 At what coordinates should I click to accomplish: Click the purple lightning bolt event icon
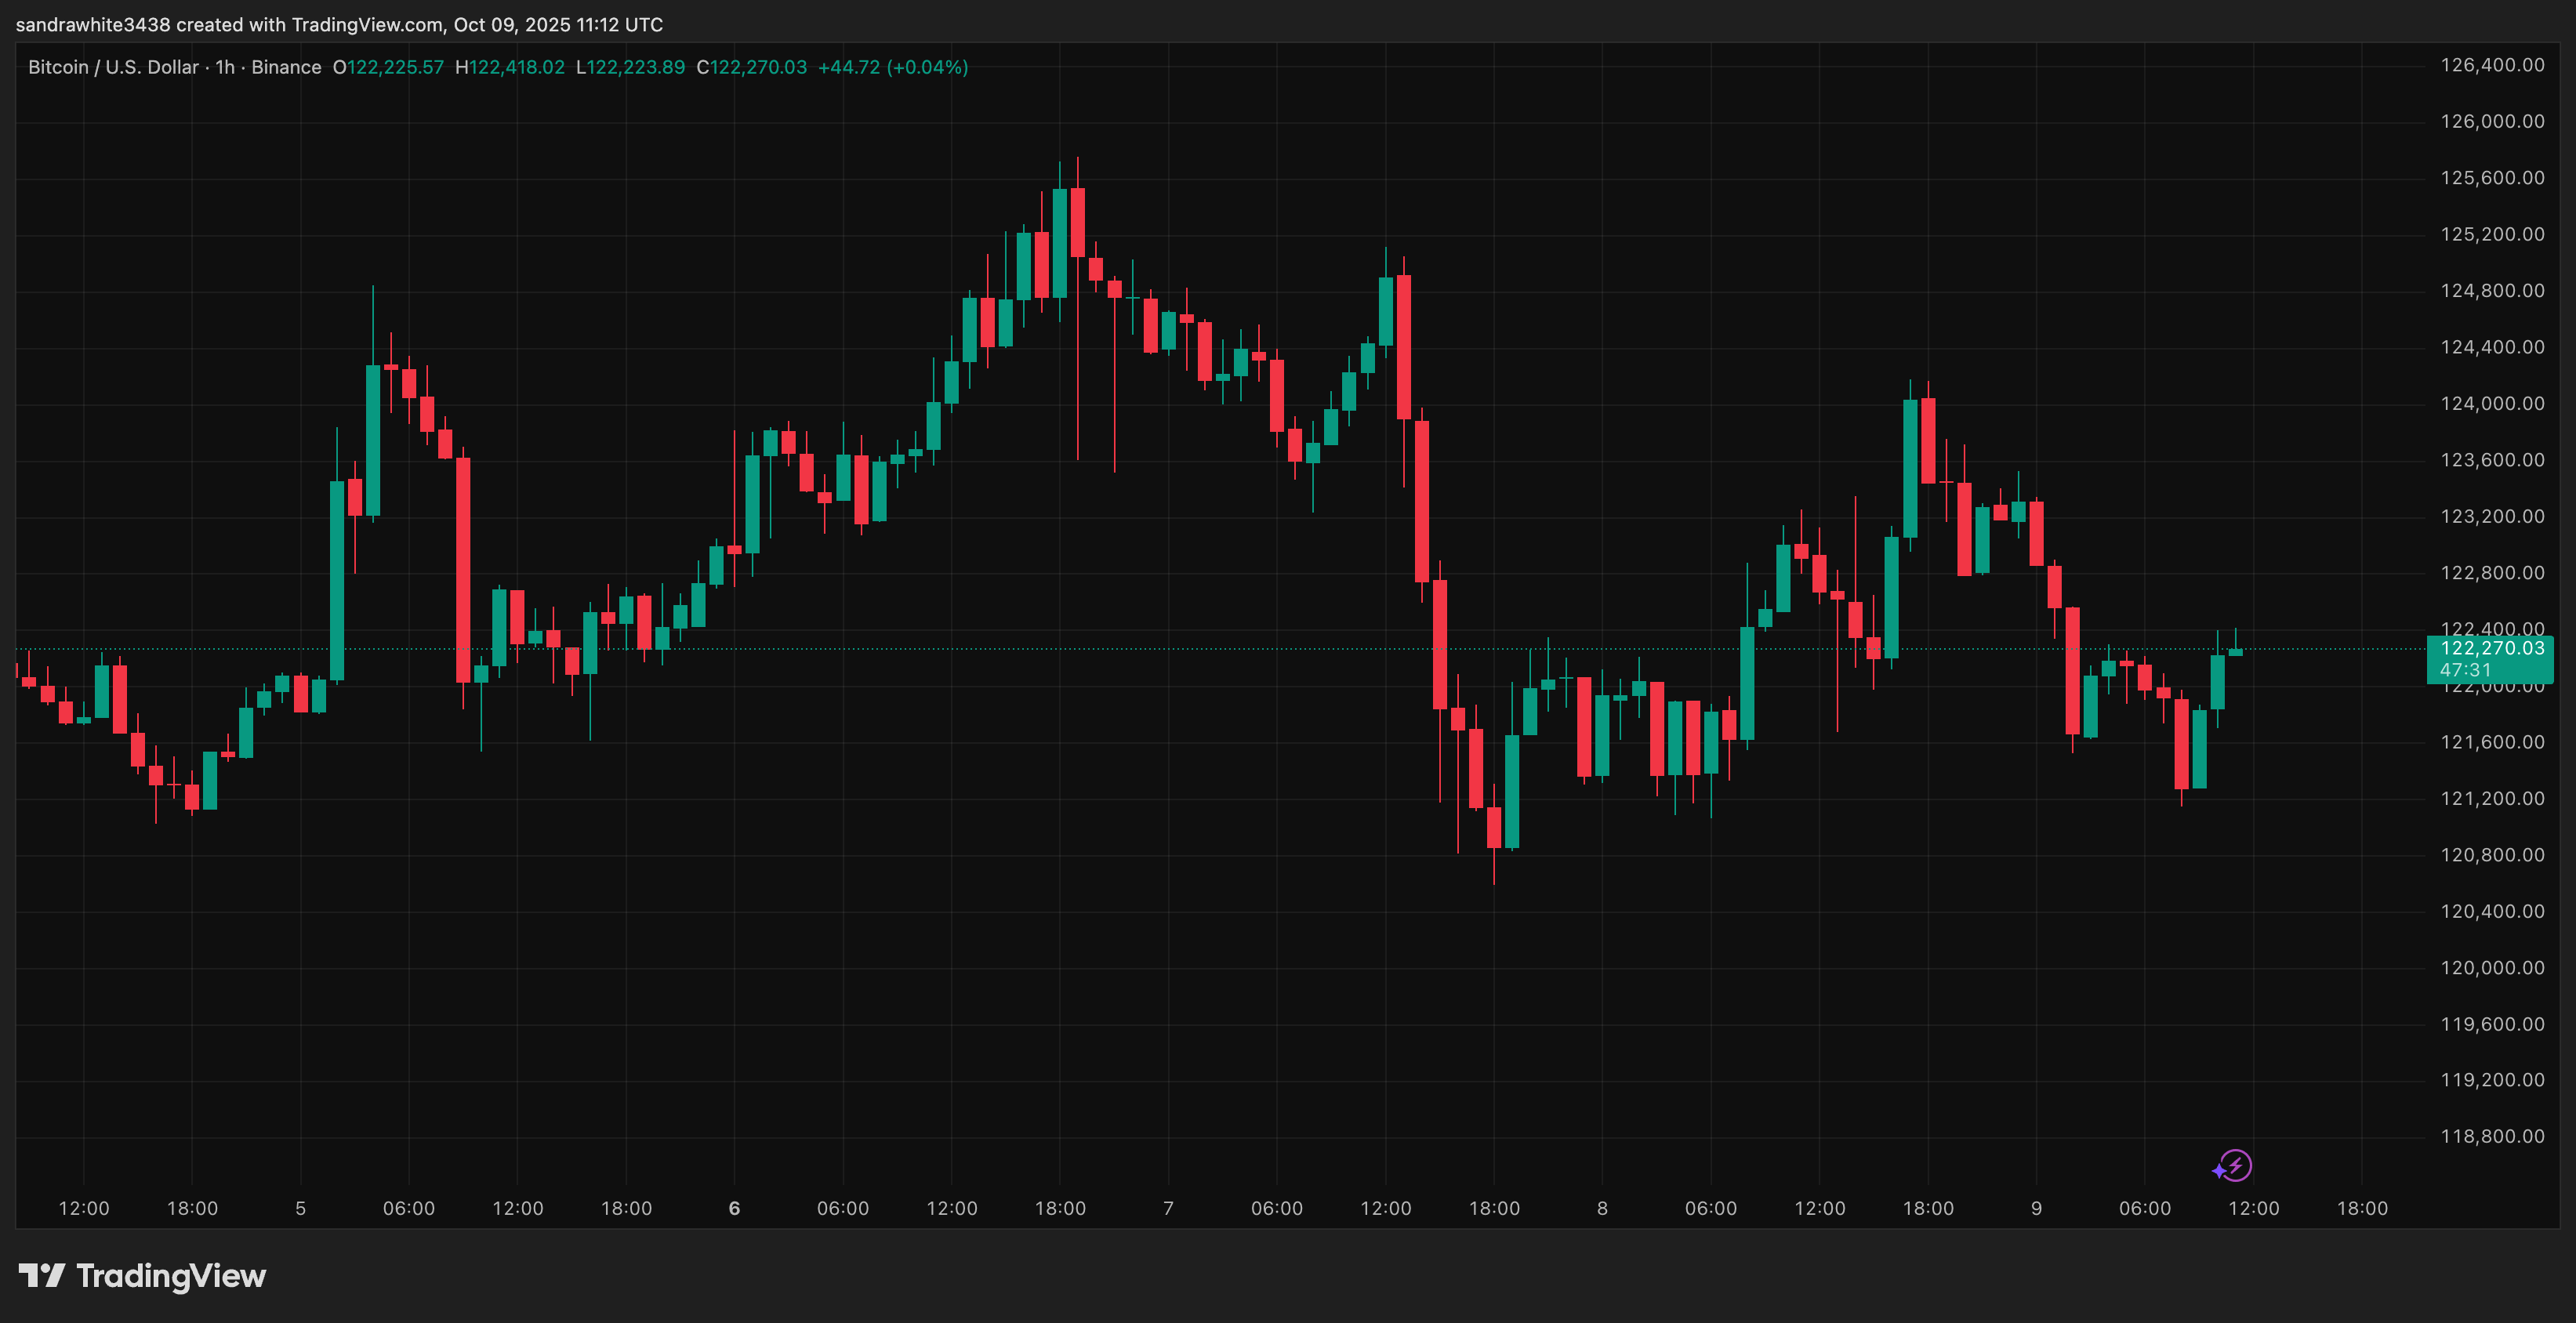(2235, 1165)
